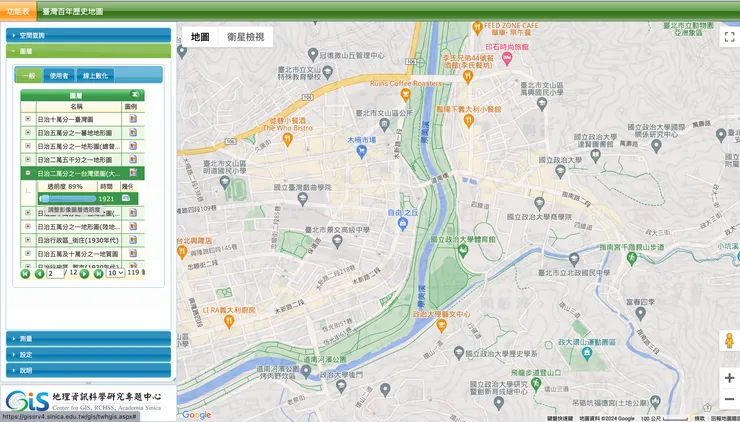Viewport: 740px width, 422px height.
Task: Click the 景文高級中學 school marker
Action: [337, 242]
